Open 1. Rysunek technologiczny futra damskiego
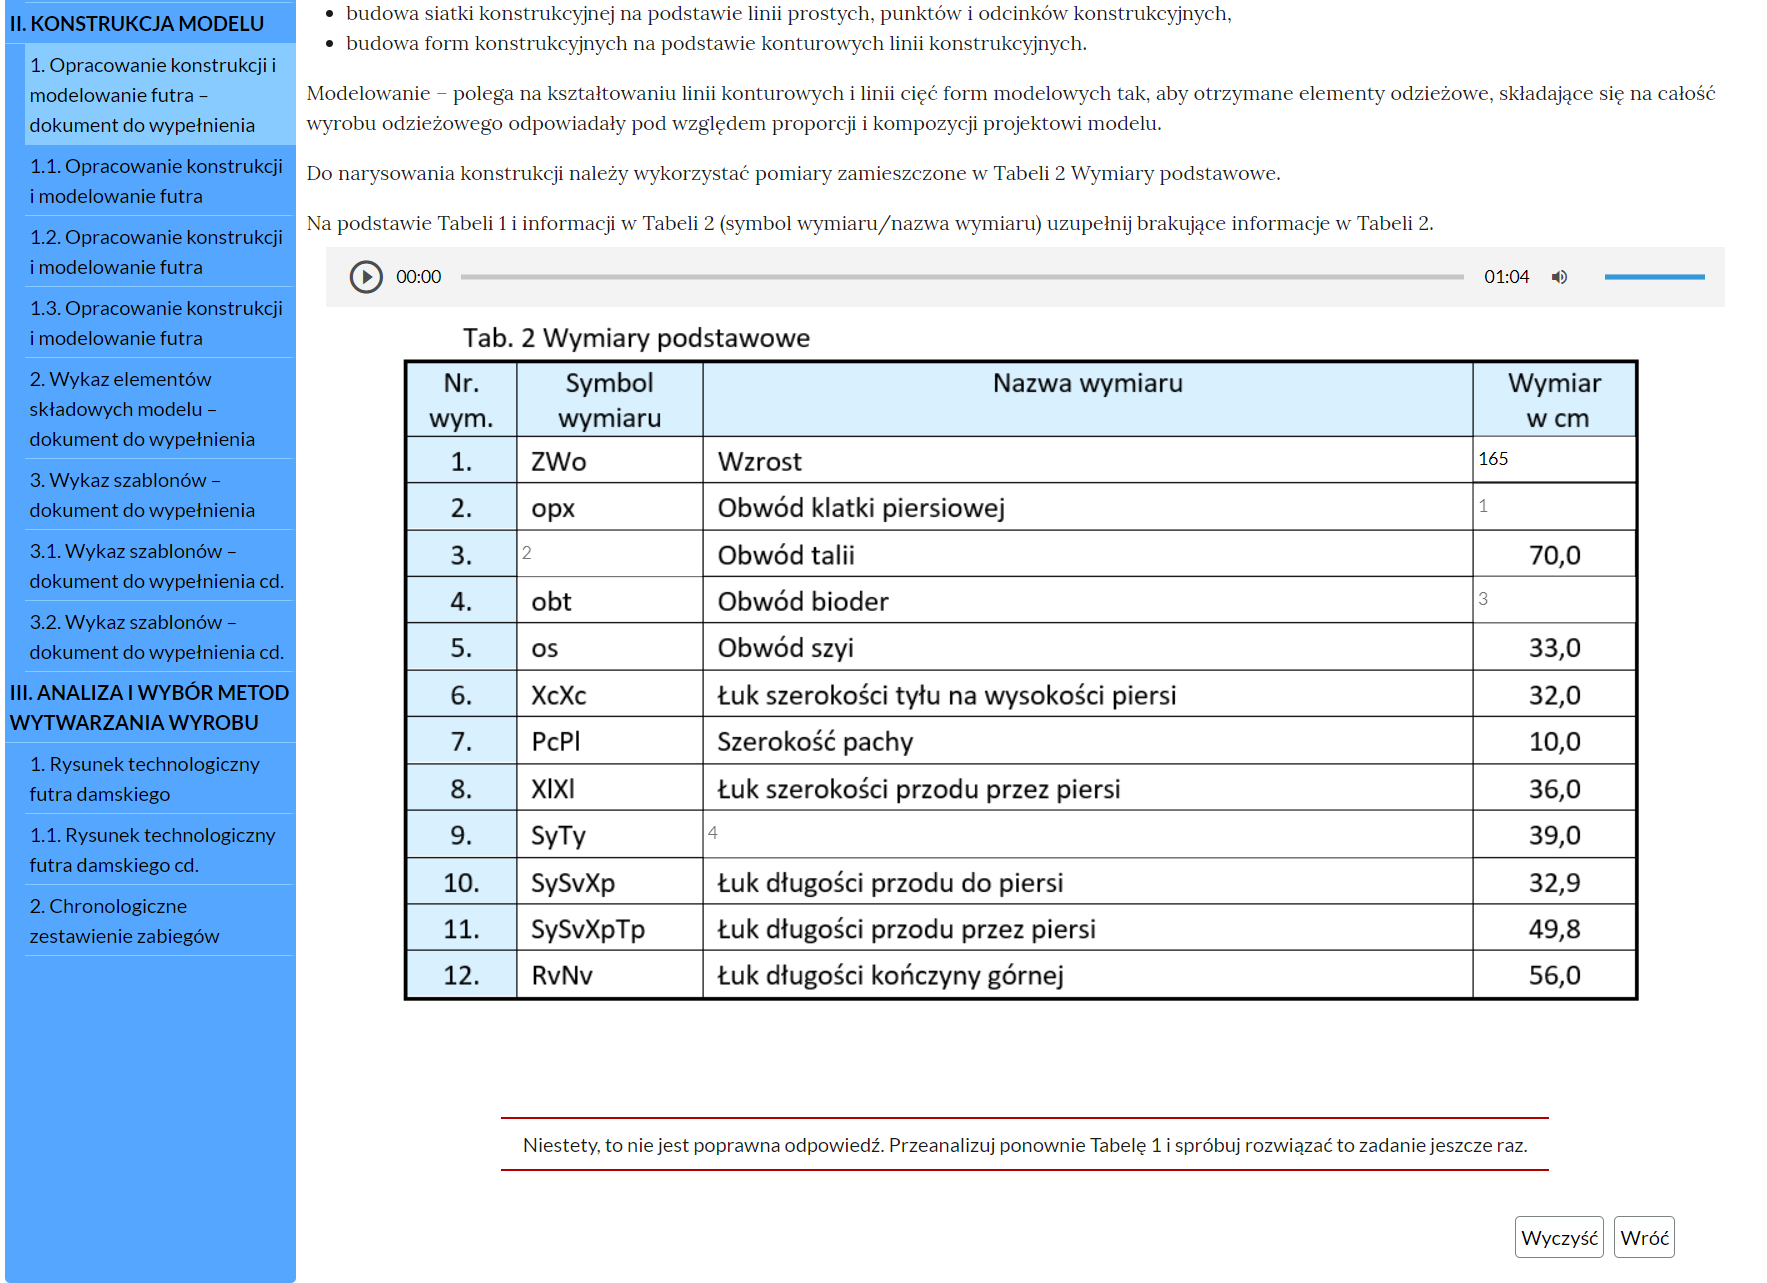 tap(144, 779)
